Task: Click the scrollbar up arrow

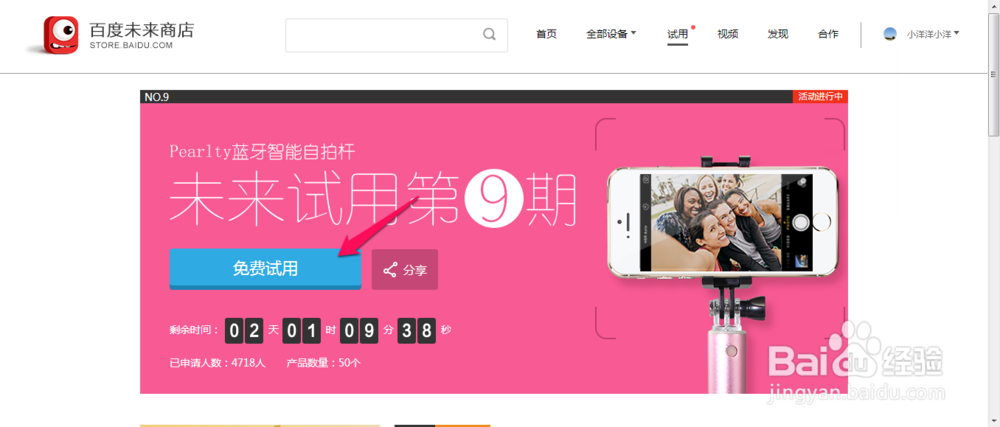Action: pyautogui.click(x=994, y=6)
